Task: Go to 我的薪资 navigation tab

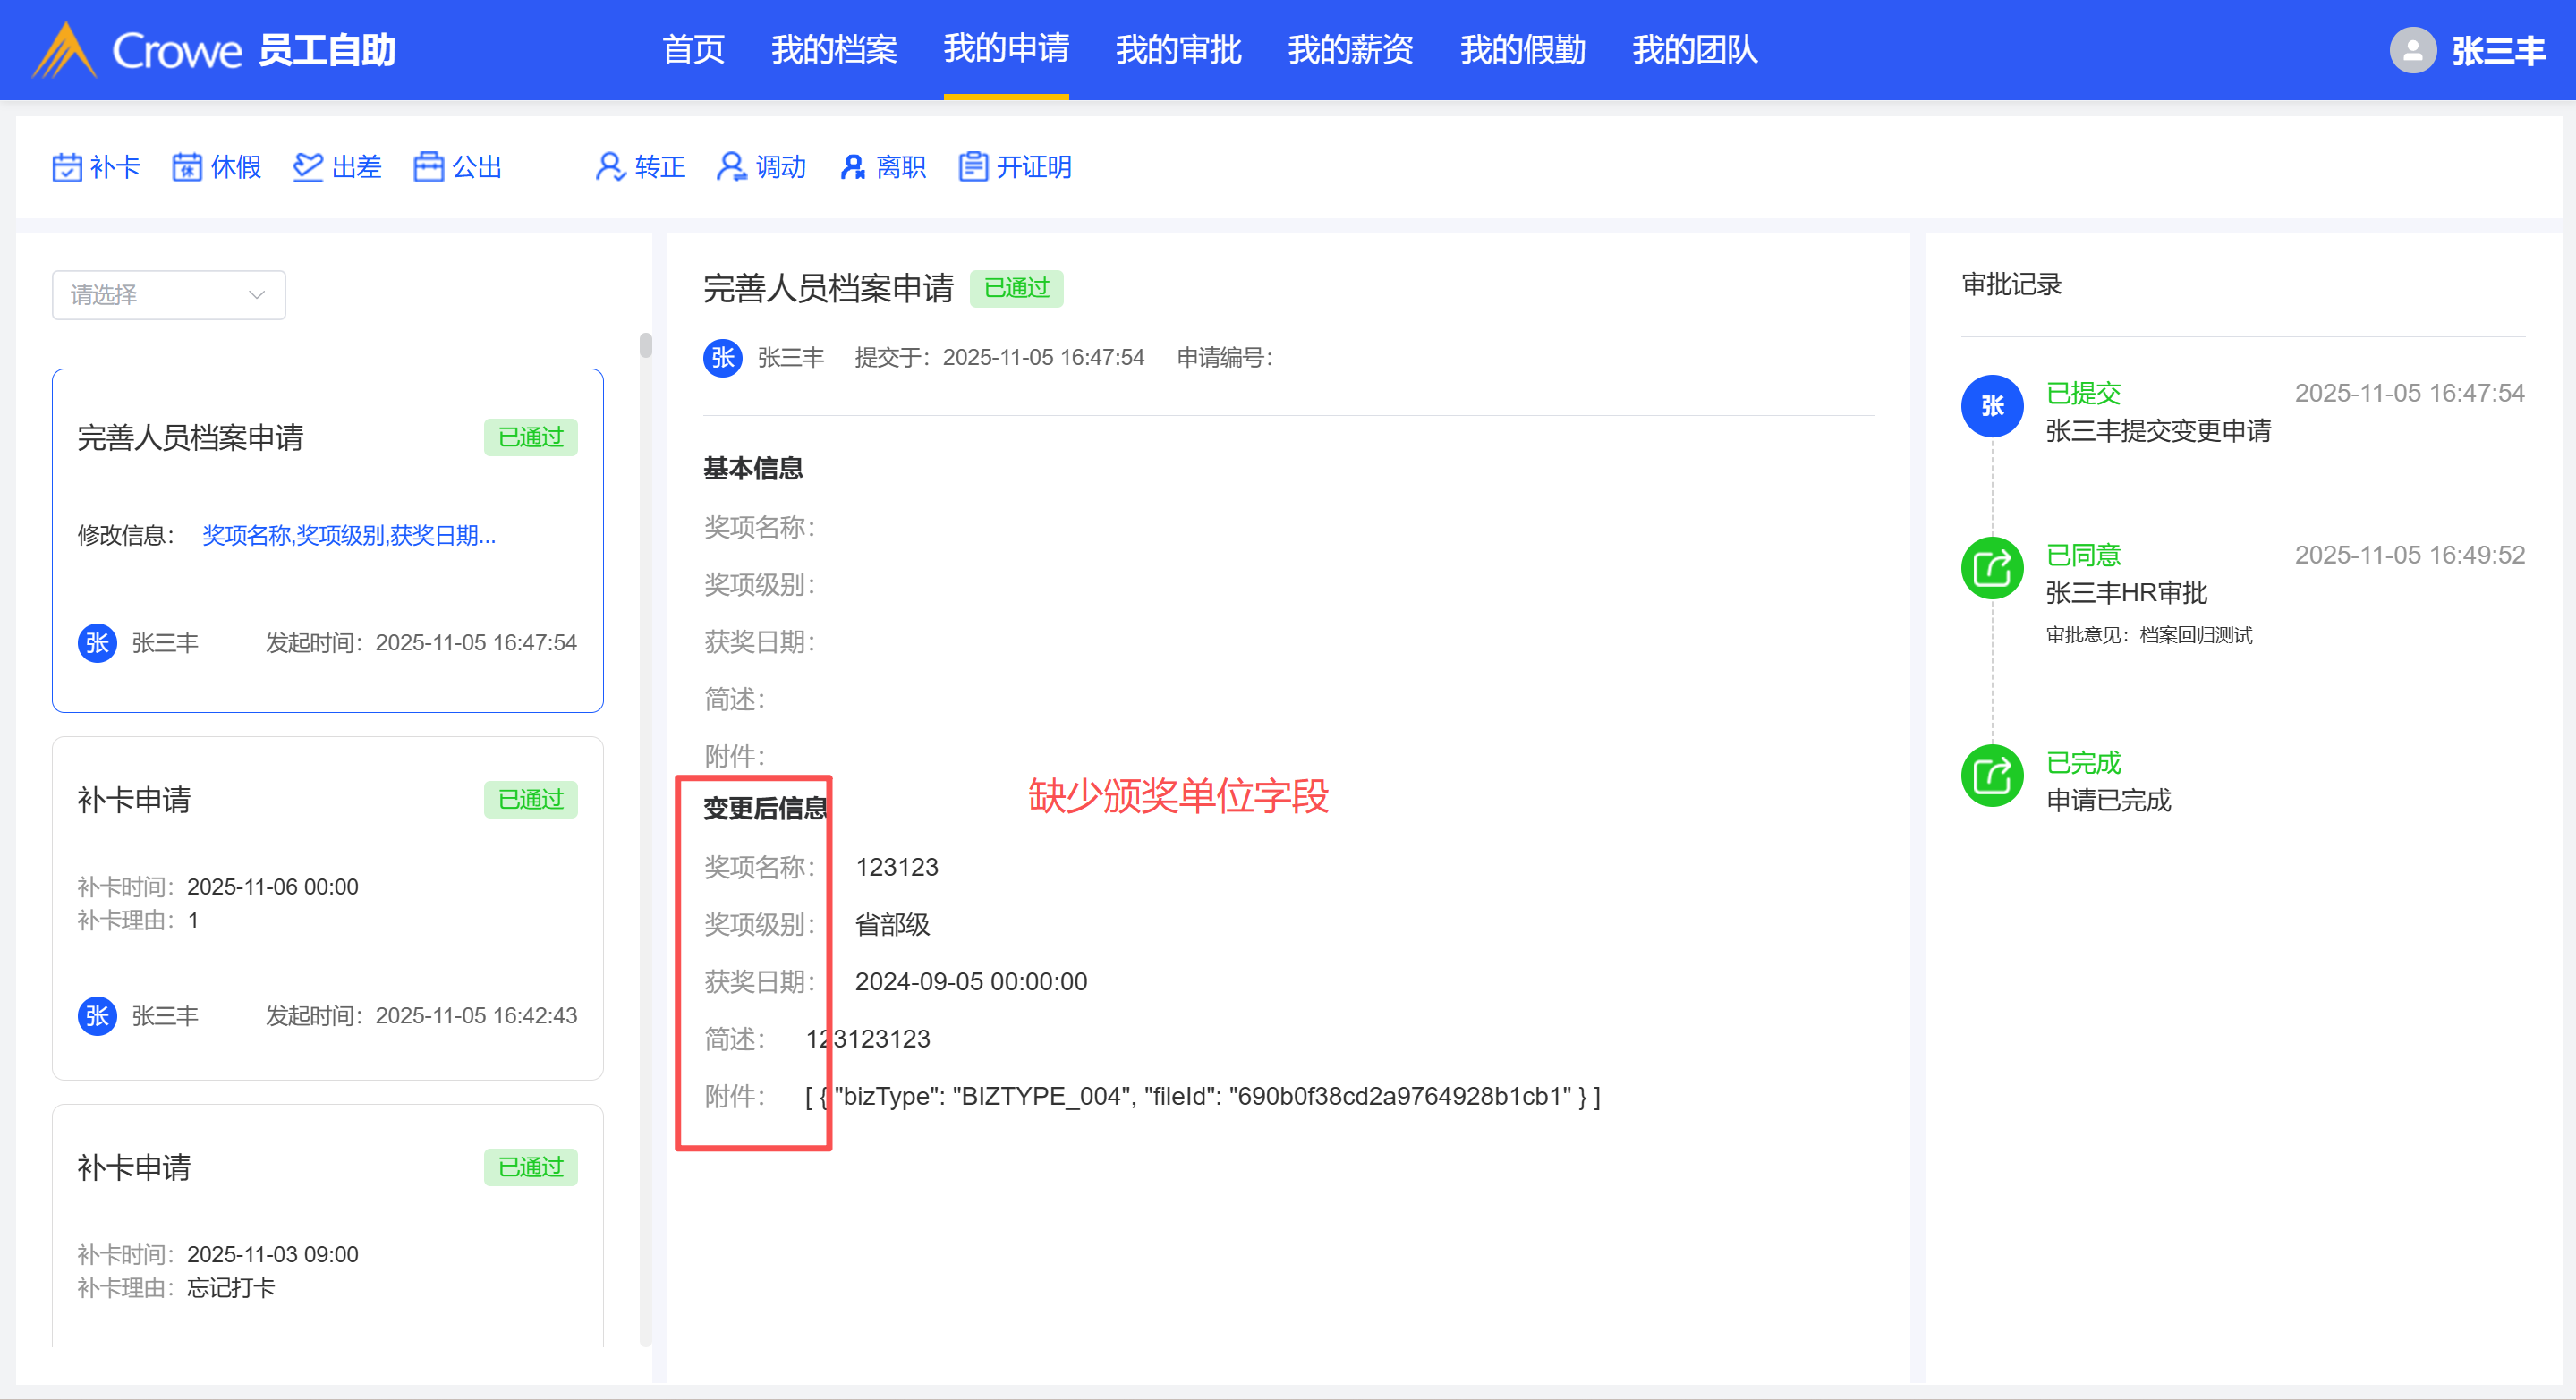Action: (x=1350, y=50)
